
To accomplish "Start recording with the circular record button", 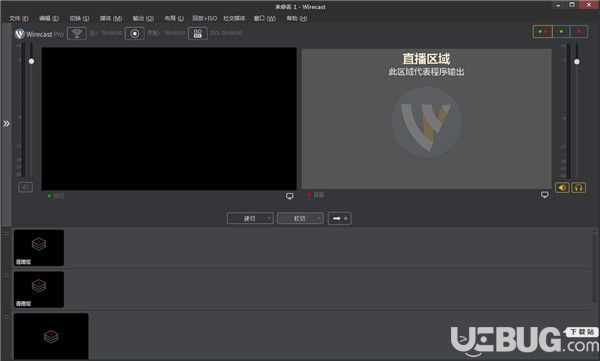I will 135,34.
